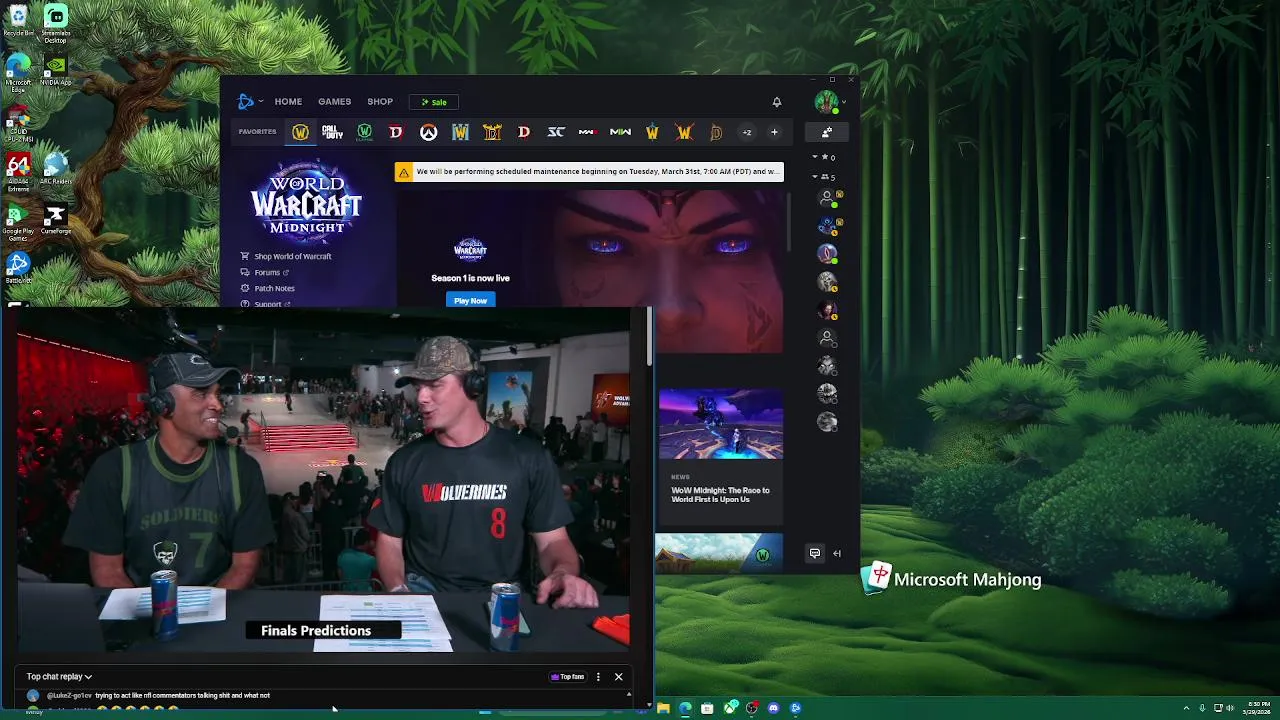
Task: Open the GAMES tab in Battle.net
Action: coord(334,101)
